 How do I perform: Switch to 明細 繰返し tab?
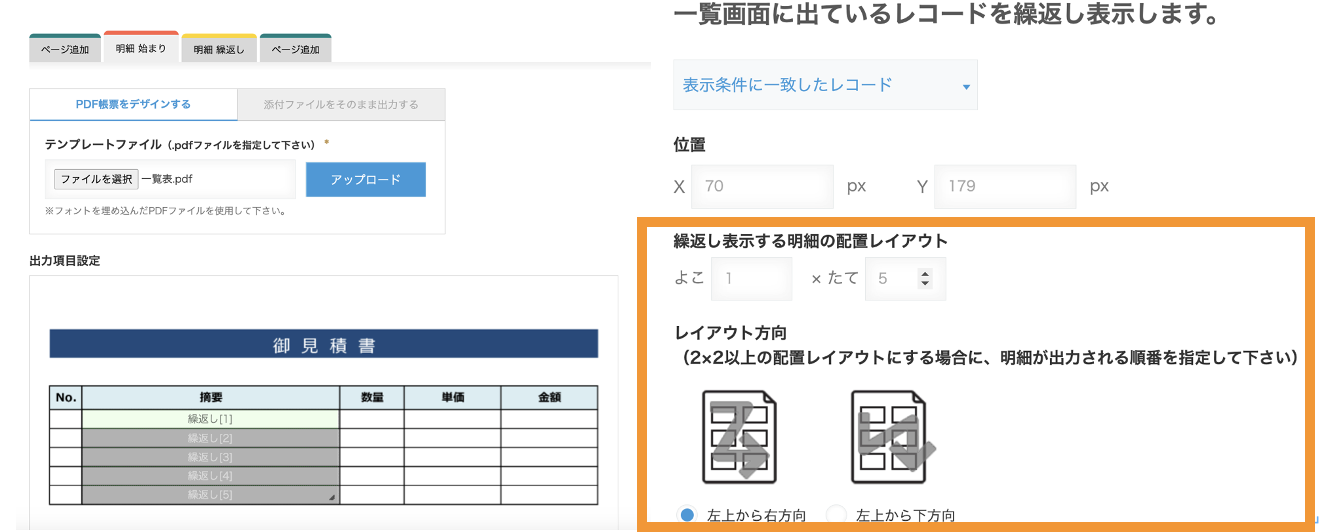pos(219,49)
